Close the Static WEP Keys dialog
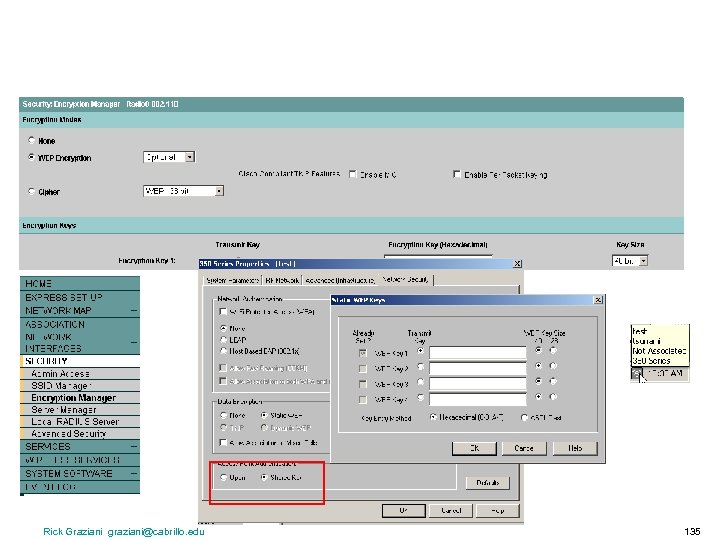The height and width of the screenshot is (540, 720). pos(598,300)
